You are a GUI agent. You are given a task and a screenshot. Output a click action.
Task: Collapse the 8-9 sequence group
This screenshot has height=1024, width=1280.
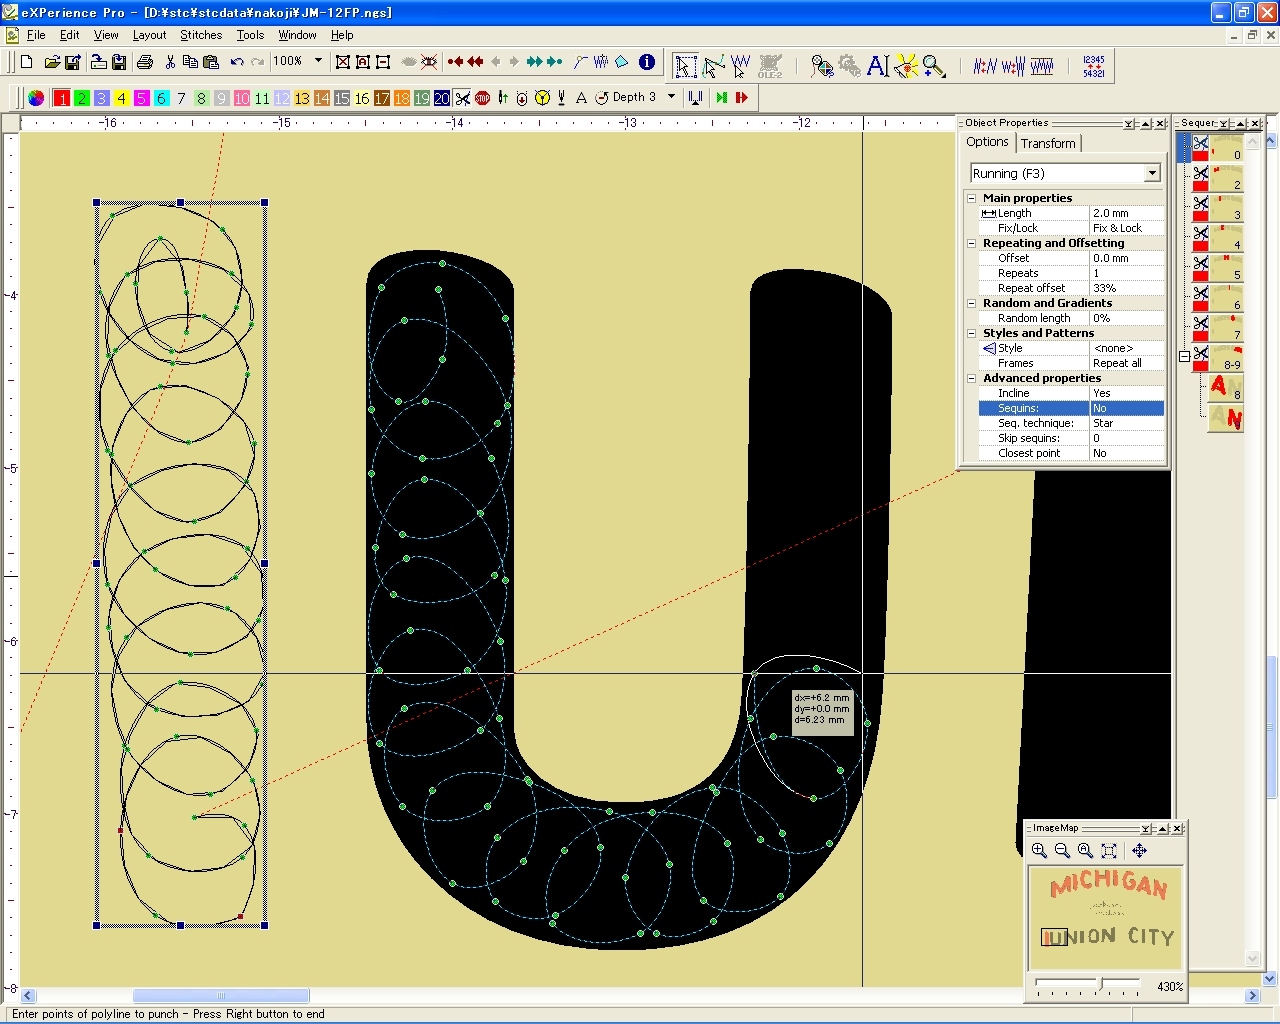pos(1184,356)
